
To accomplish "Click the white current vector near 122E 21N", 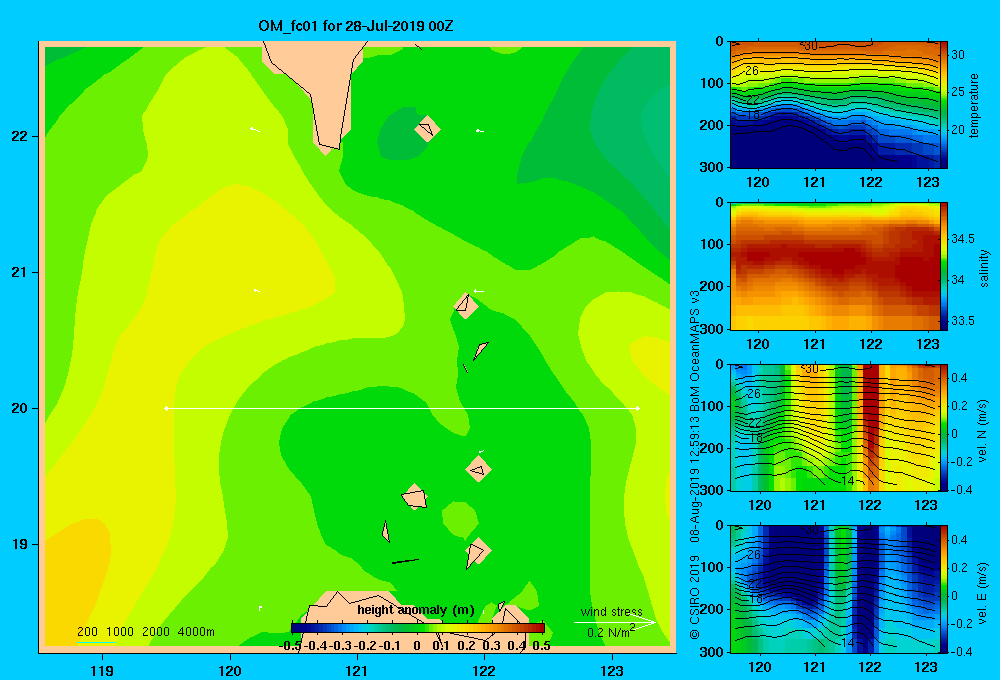I will (x=478, y=291).
